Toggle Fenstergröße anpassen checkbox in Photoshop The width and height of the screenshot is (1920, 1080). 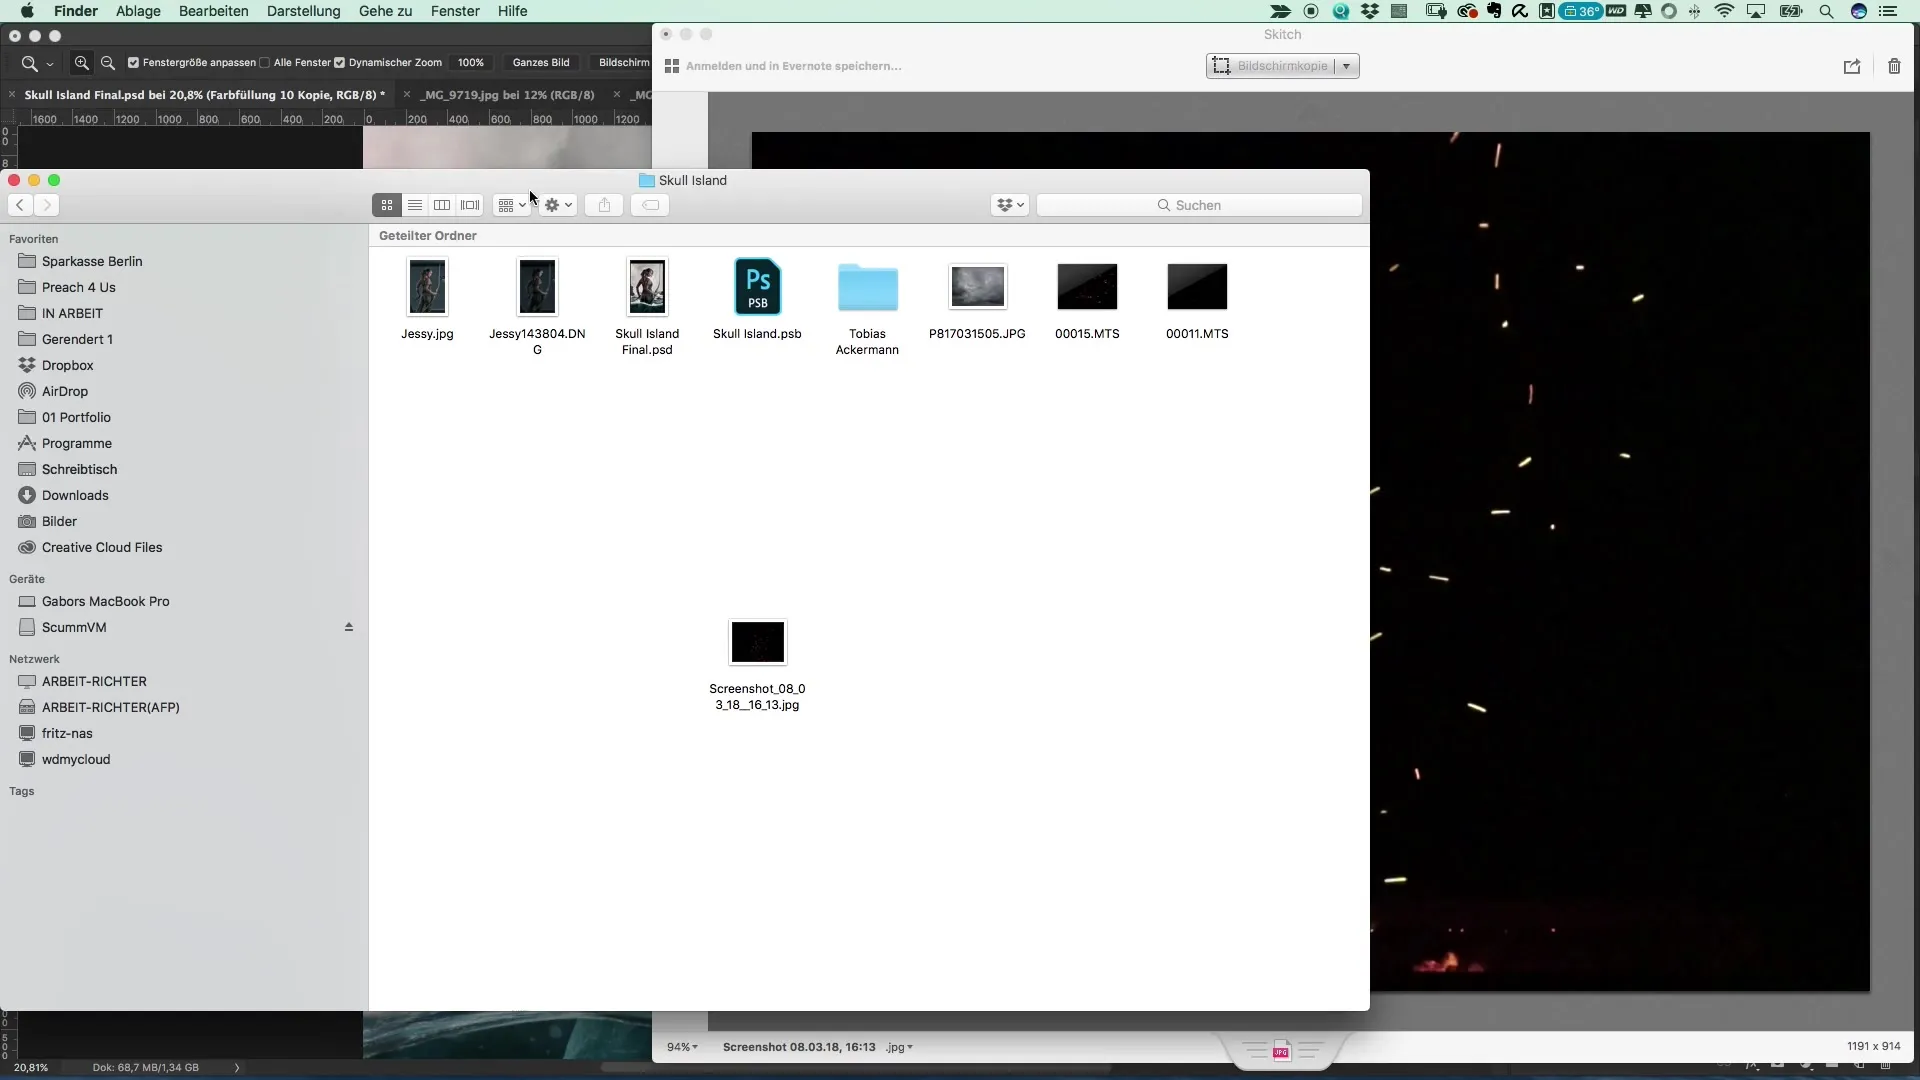point(133,62)
